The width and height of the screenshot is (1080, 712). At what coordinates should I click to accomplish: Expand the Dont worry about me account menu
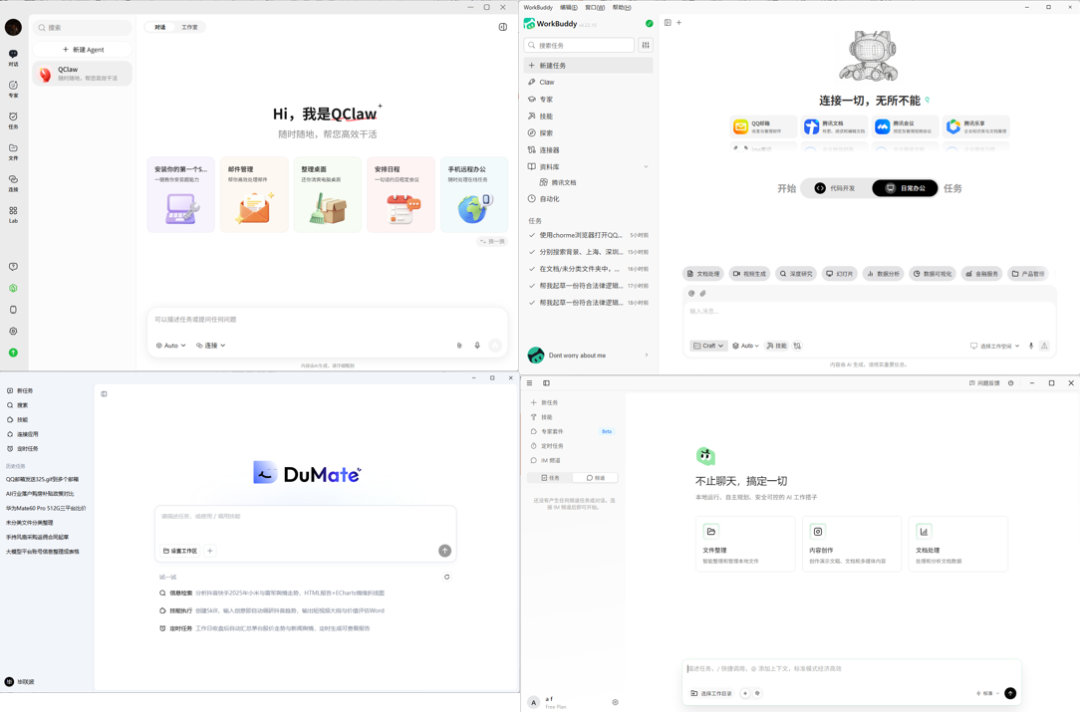pos(646,355)
